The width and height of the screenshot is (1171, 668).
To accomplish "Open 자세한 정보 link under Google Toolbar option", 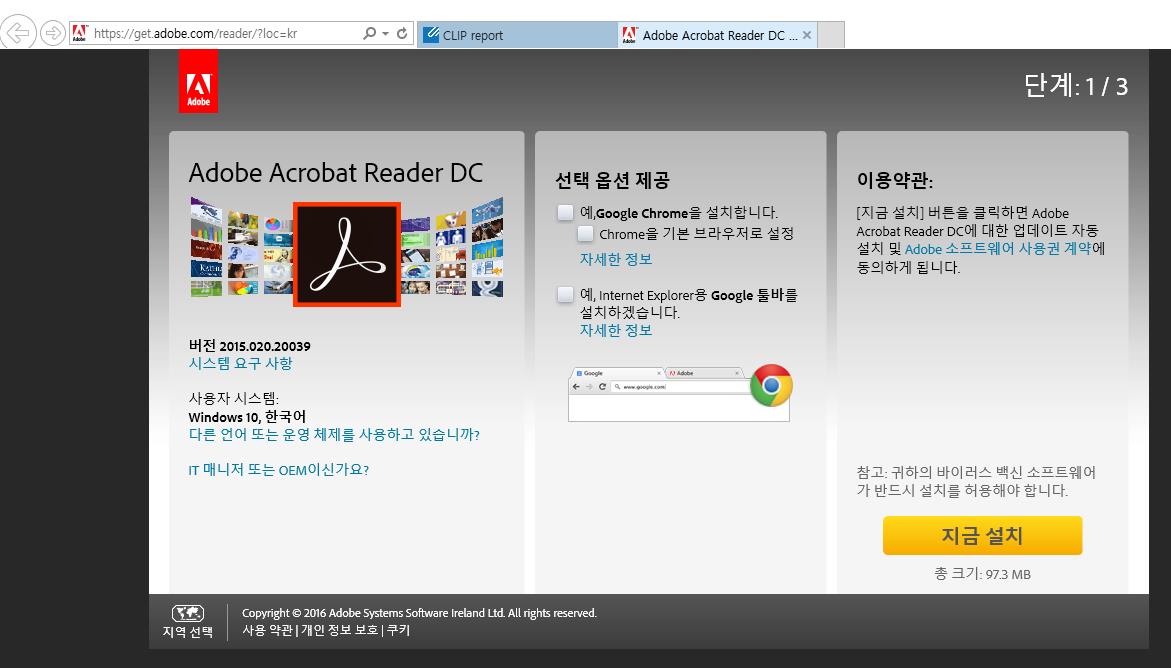I will [616, 330].
